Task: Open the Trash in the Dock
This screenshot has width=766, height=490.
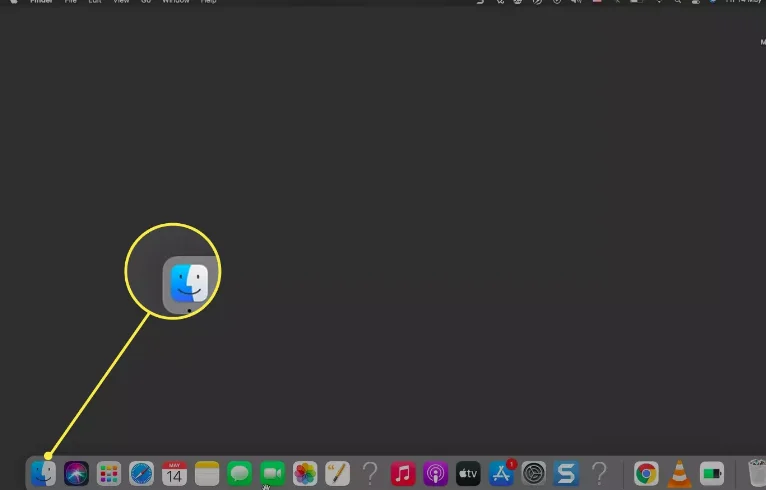Action: coord(757,473)
